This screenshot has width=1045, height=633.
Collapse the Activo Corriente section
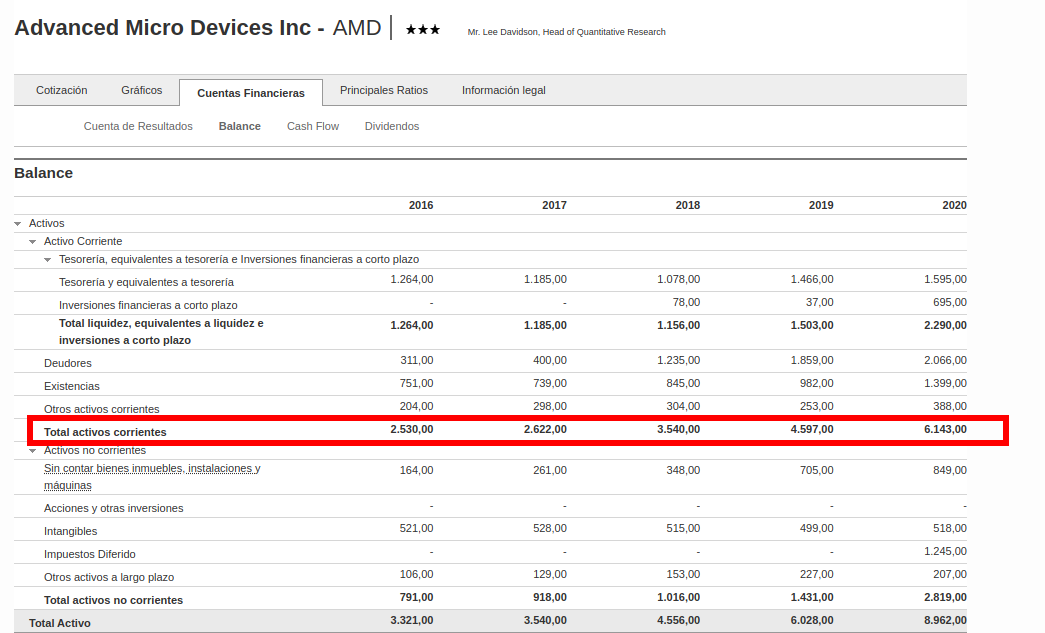(33, 242)
